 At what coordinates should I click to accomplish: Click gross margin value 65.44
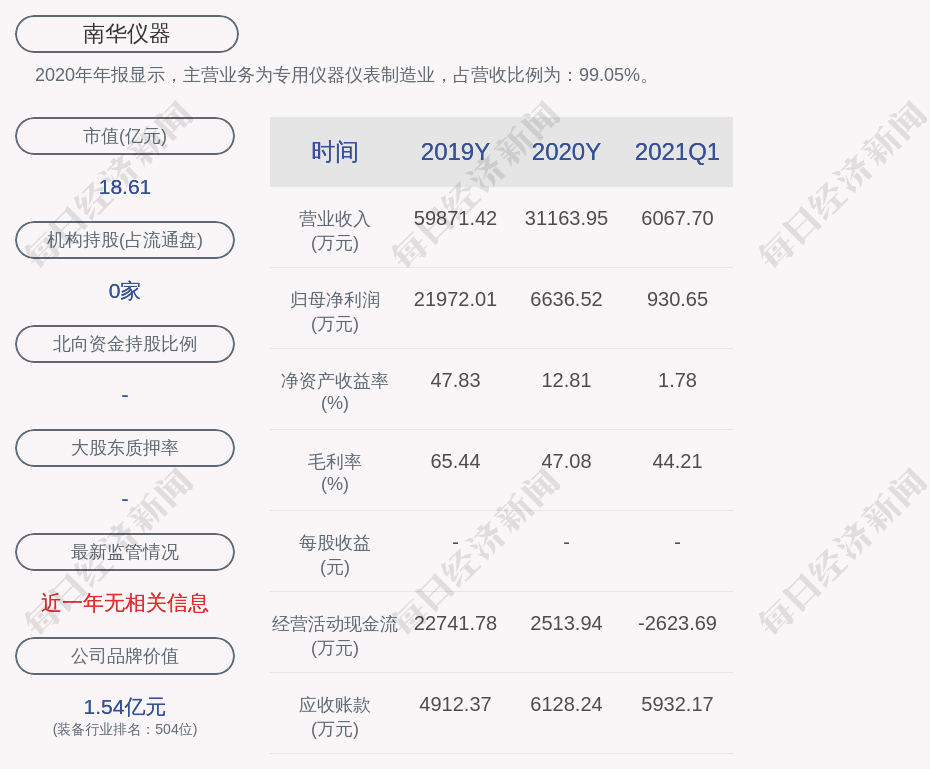pyautogui.click(x=455, y=461)
